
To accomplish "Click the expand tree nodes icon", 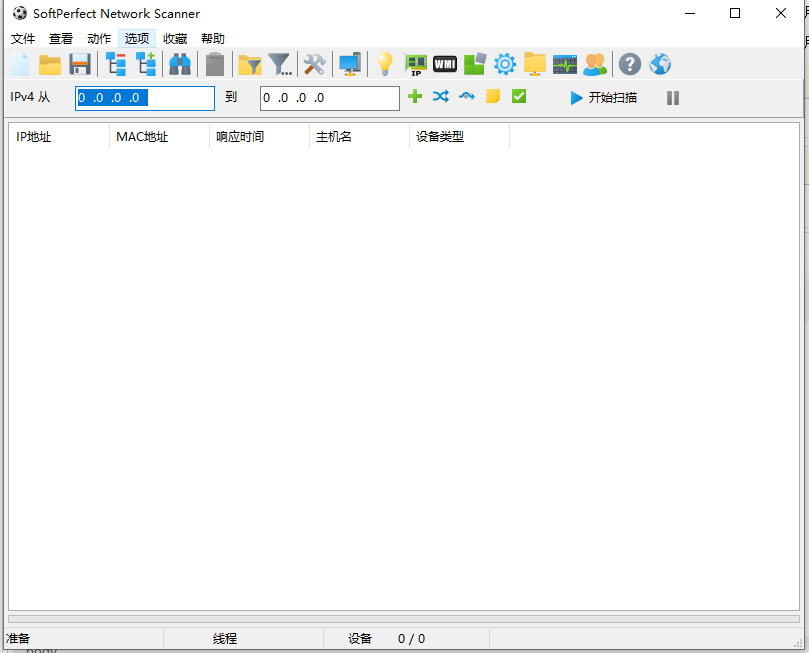I will tap(116, 64).
